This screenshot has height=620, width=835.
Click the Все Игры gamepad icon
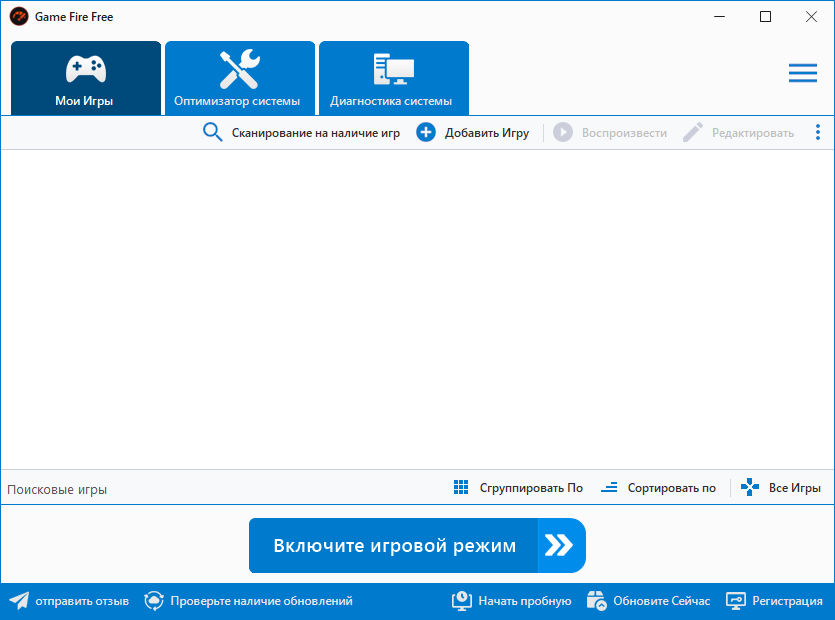750,487
